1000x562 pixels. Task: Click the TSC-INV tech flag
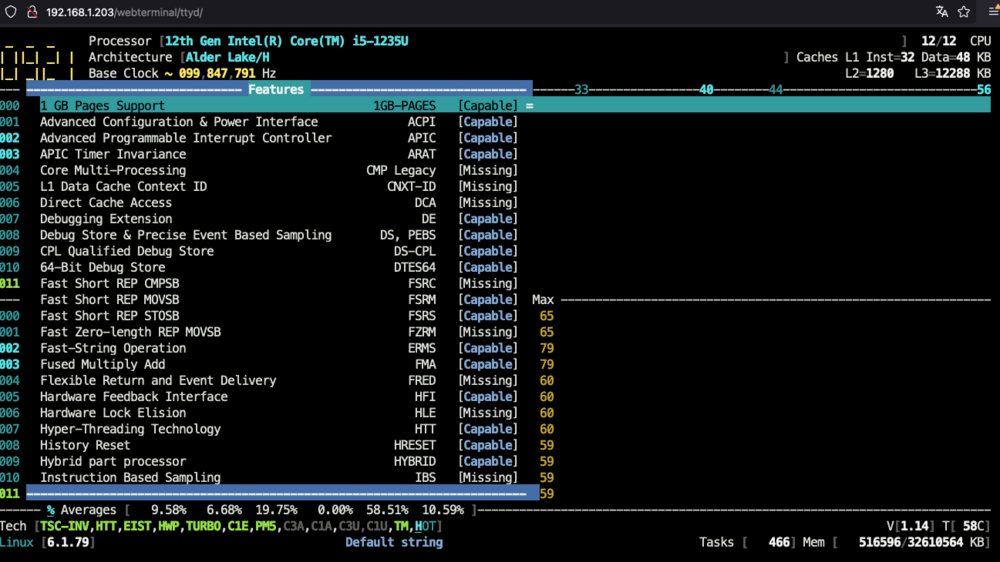(64, 526)
